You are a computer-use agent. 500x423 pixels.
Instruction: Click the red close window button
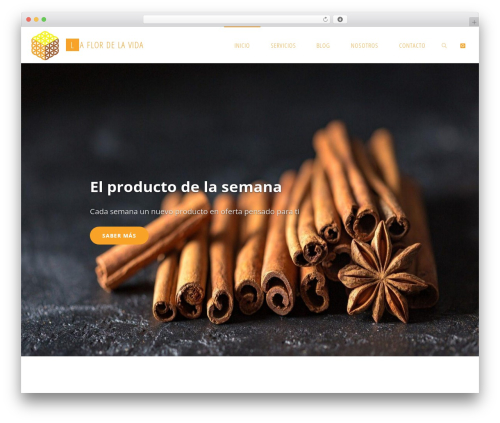pyautogui.click(x=29, y=20)
